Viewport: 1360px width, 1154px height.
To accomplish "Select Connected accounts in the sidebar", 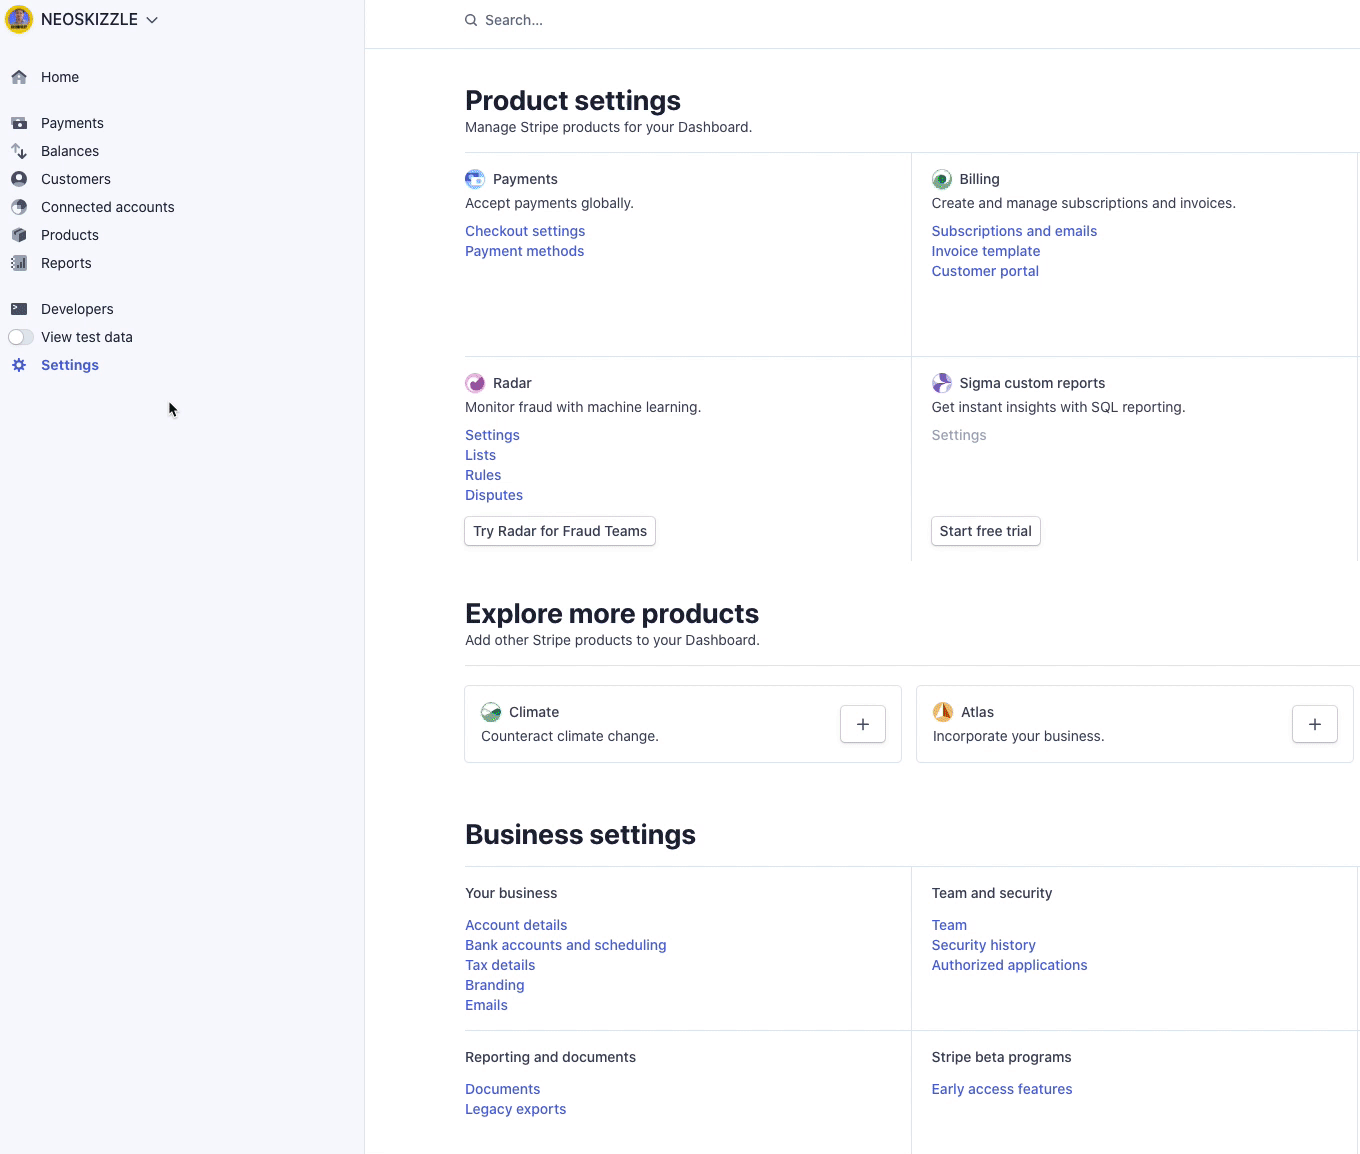I will [108, 207].
